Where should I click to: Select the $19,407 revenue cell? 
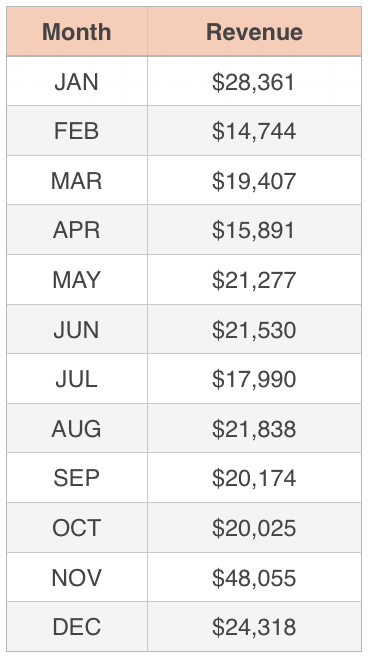pos(254,180)
